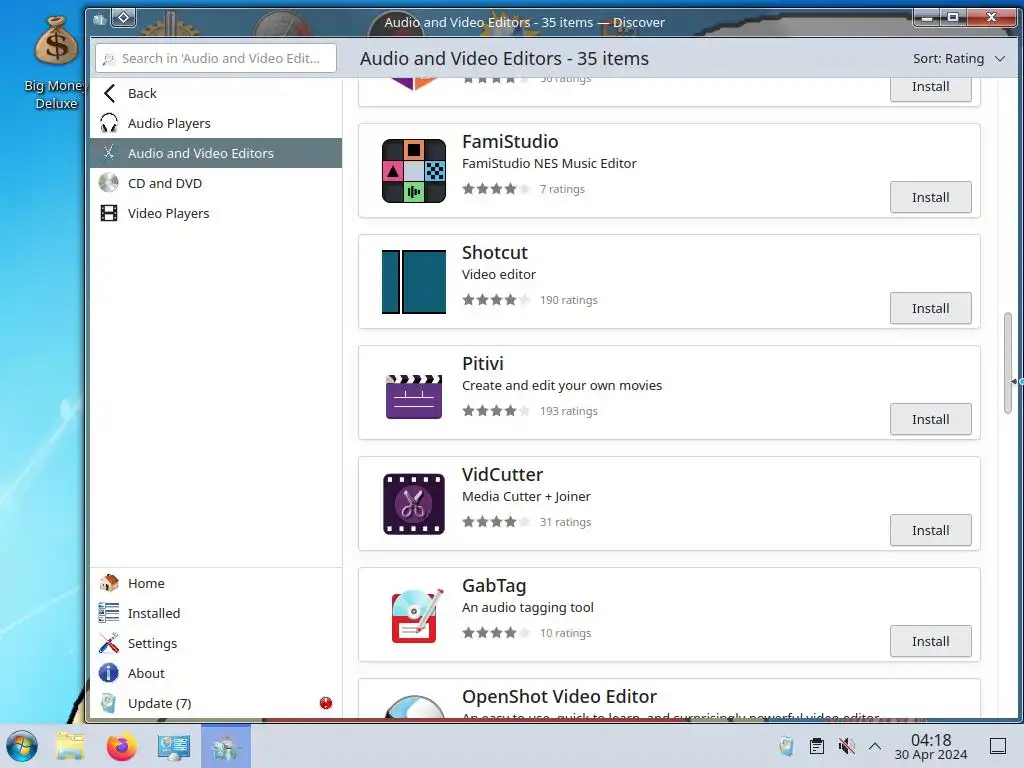Select Audio Players category

216,123
